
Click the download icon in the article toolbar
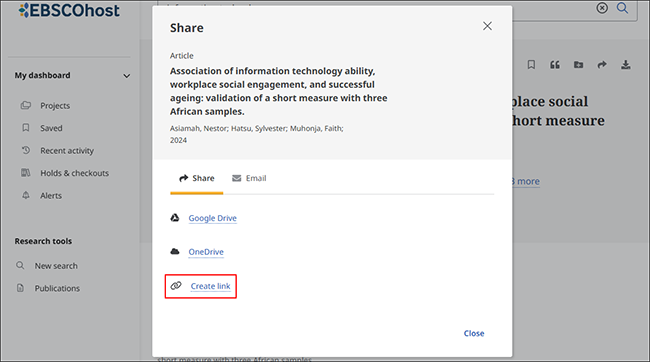[x=626, y=65]
